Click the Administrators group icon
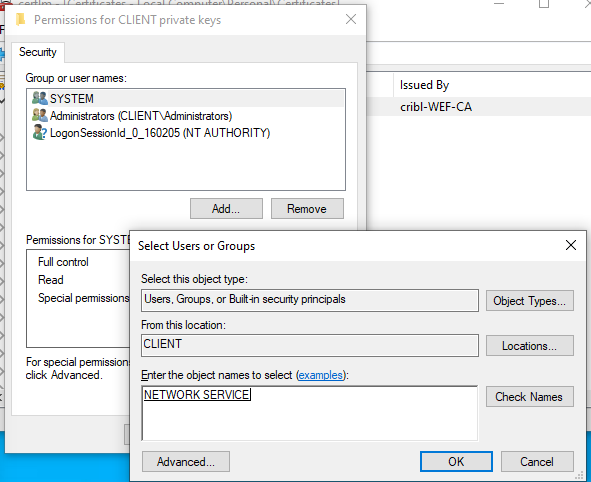The width and height of the screenshot is (591, 482). pyautogui.click(x=40, y=115)
